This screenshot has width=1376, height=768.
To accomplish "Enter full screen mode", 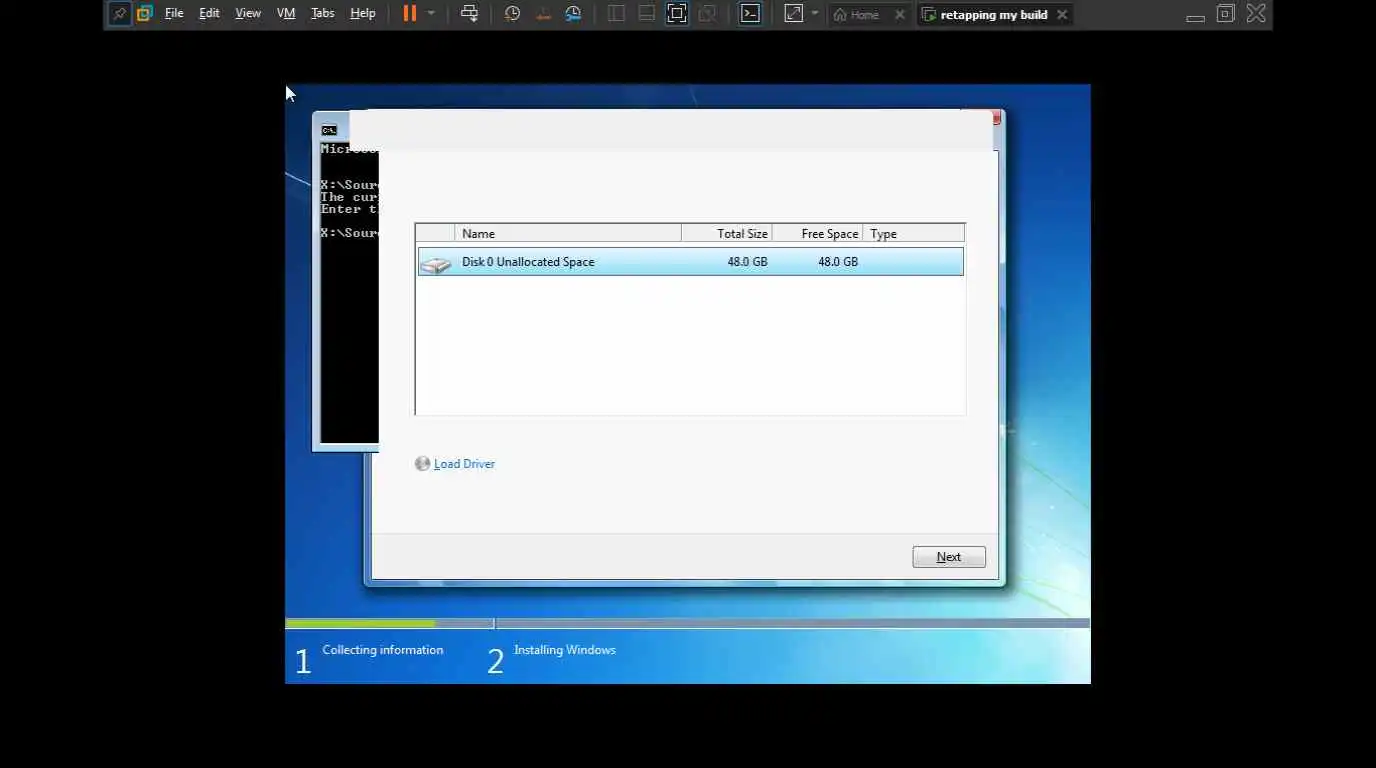I will pyautogui.click(x=677, y=14).
